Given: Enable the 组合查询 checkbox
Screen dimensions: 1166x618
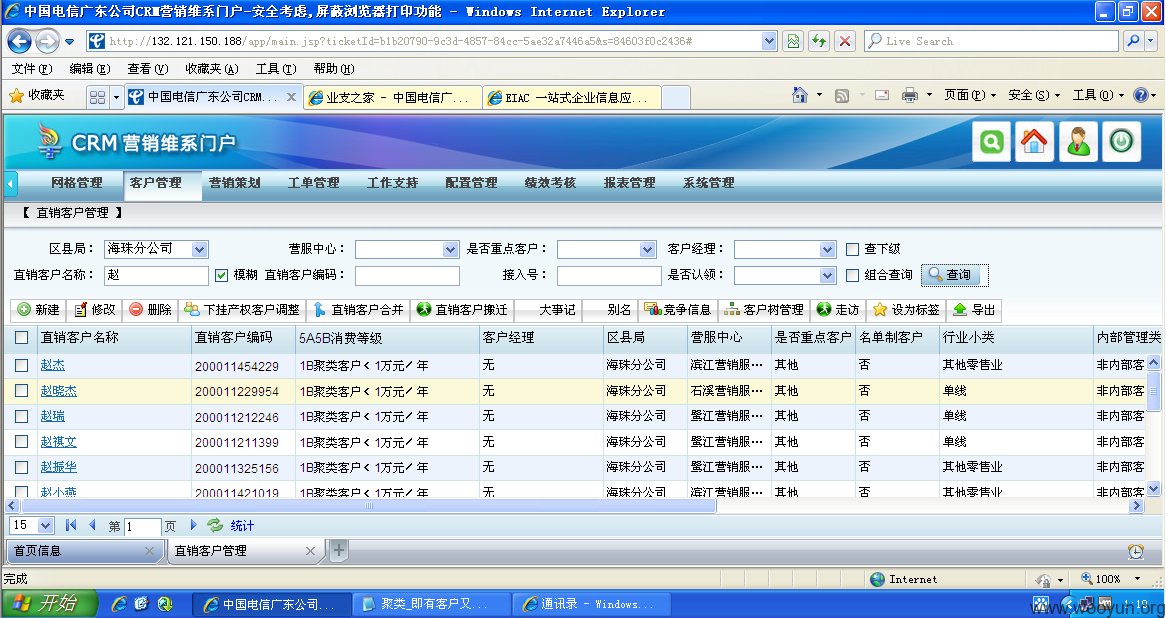Looking at the screenshot, I should 852,275.
